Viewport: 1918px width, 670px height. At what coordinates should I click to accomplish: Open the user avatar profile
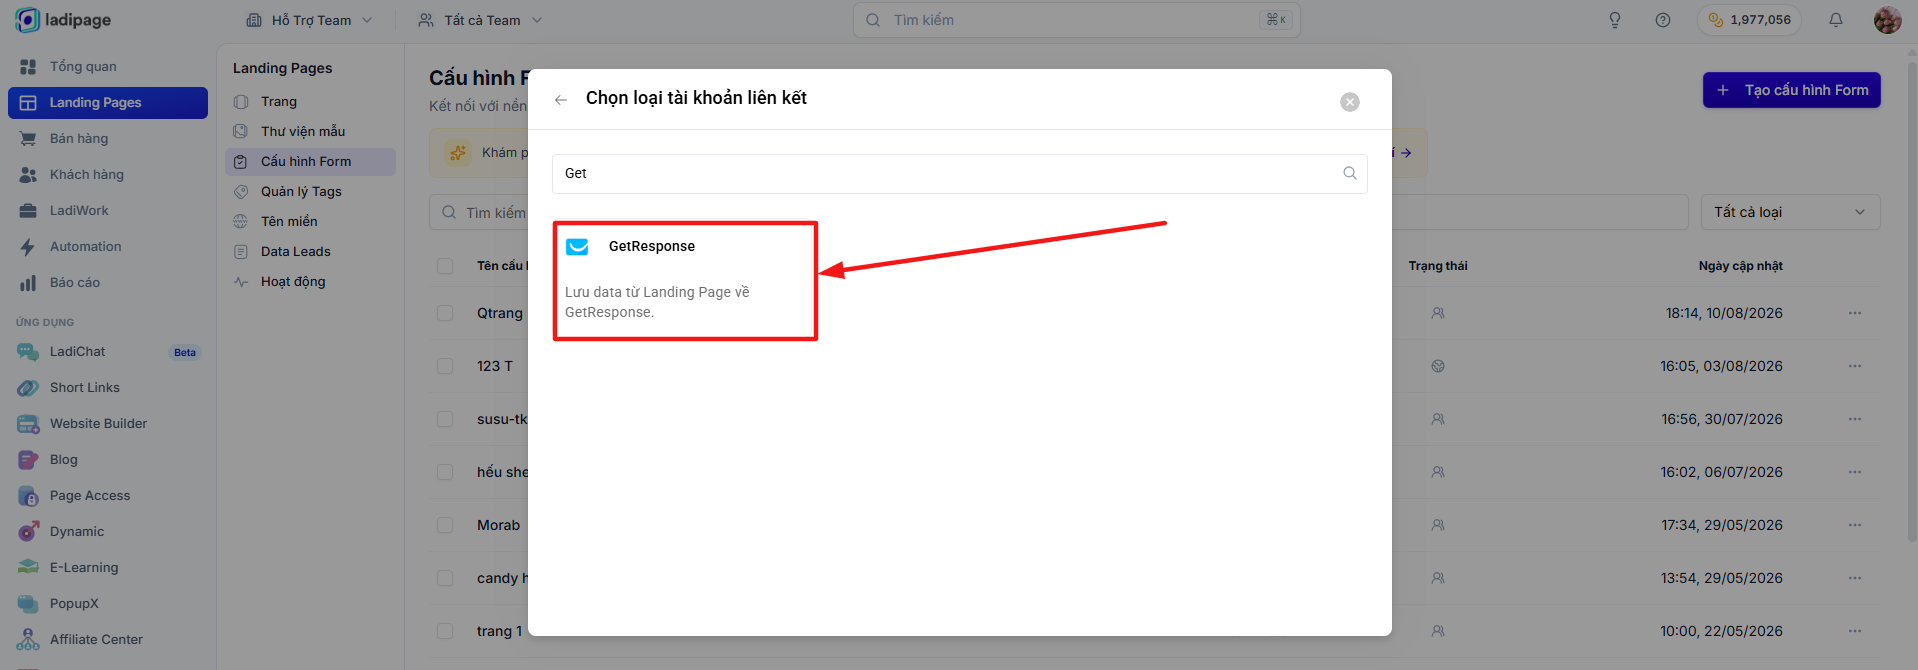pyautogui.click(x=1887, y=20)
